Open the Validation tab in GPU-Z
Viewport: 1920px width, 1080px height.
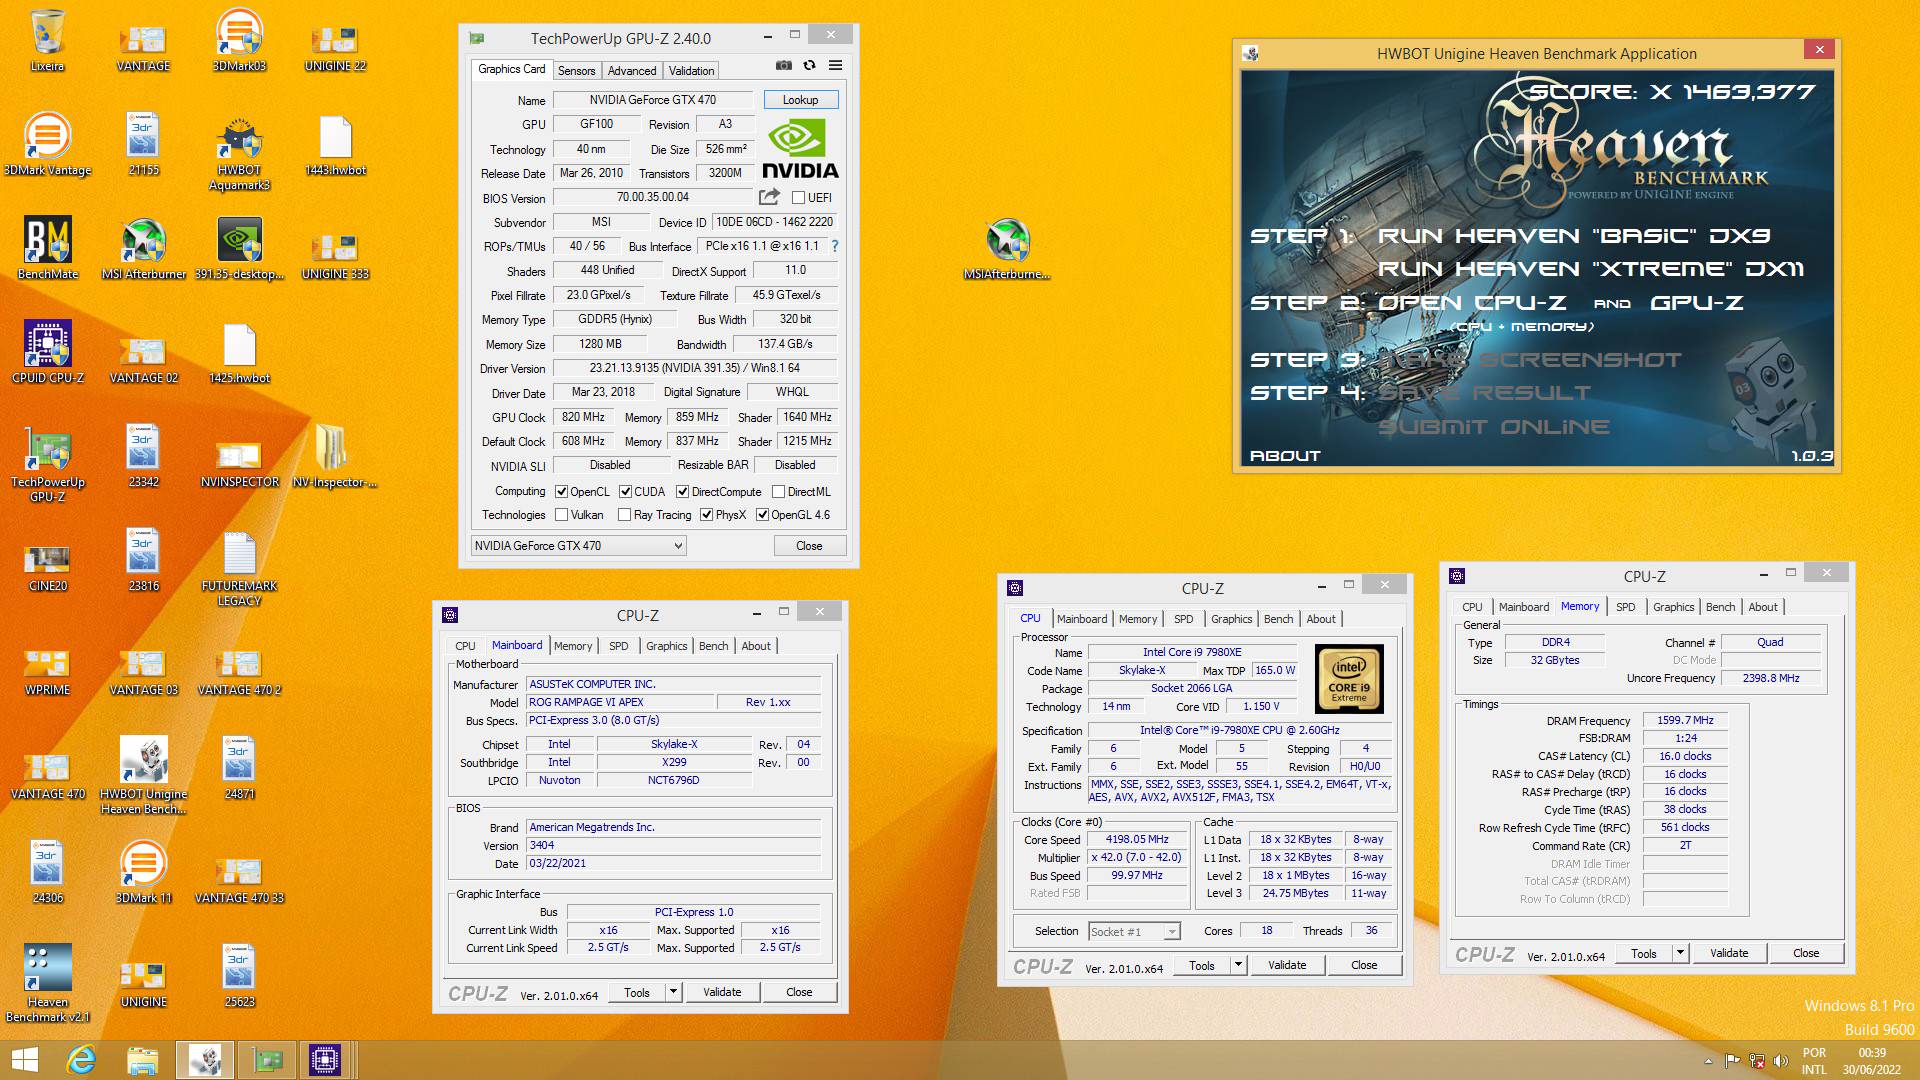691,70
